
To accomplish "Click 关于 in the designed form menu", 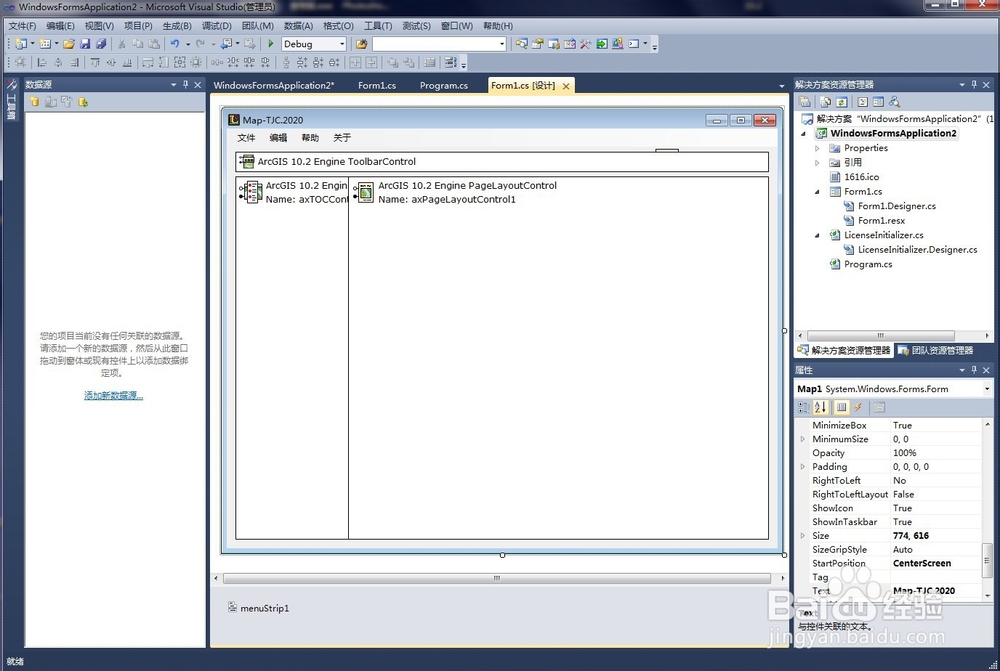I will tap(342, 138).
